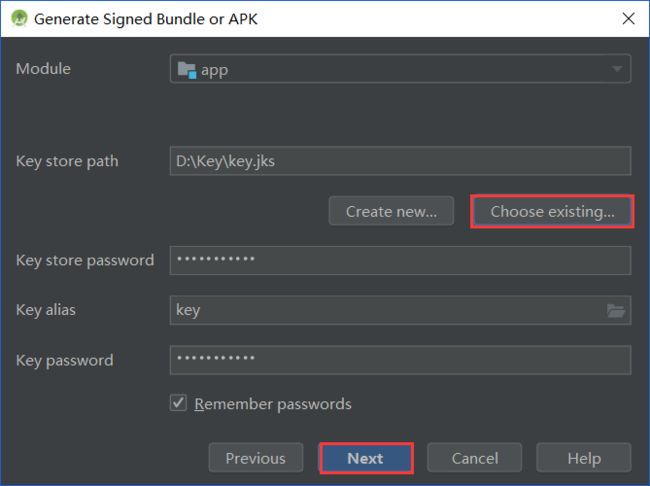This screenshot has width=650, height=486.
Task: Focus the Key store password field
Action: [x=400, y=260]
